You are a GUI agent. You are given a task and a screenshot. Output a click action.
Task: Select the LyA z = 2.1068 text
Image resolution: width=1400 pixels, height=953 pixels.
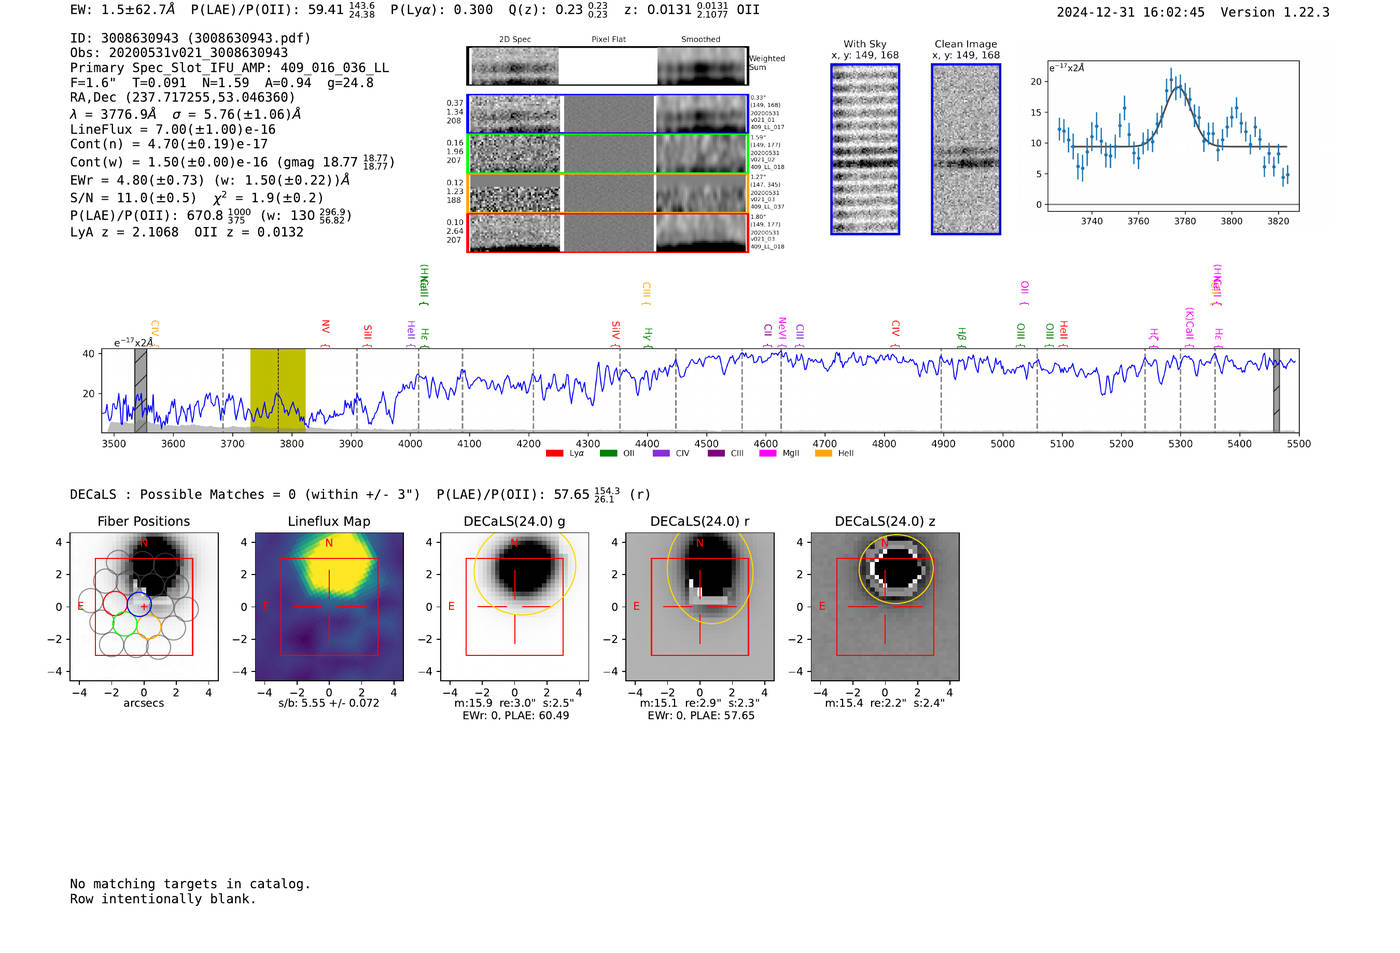(x=124, y=232)
